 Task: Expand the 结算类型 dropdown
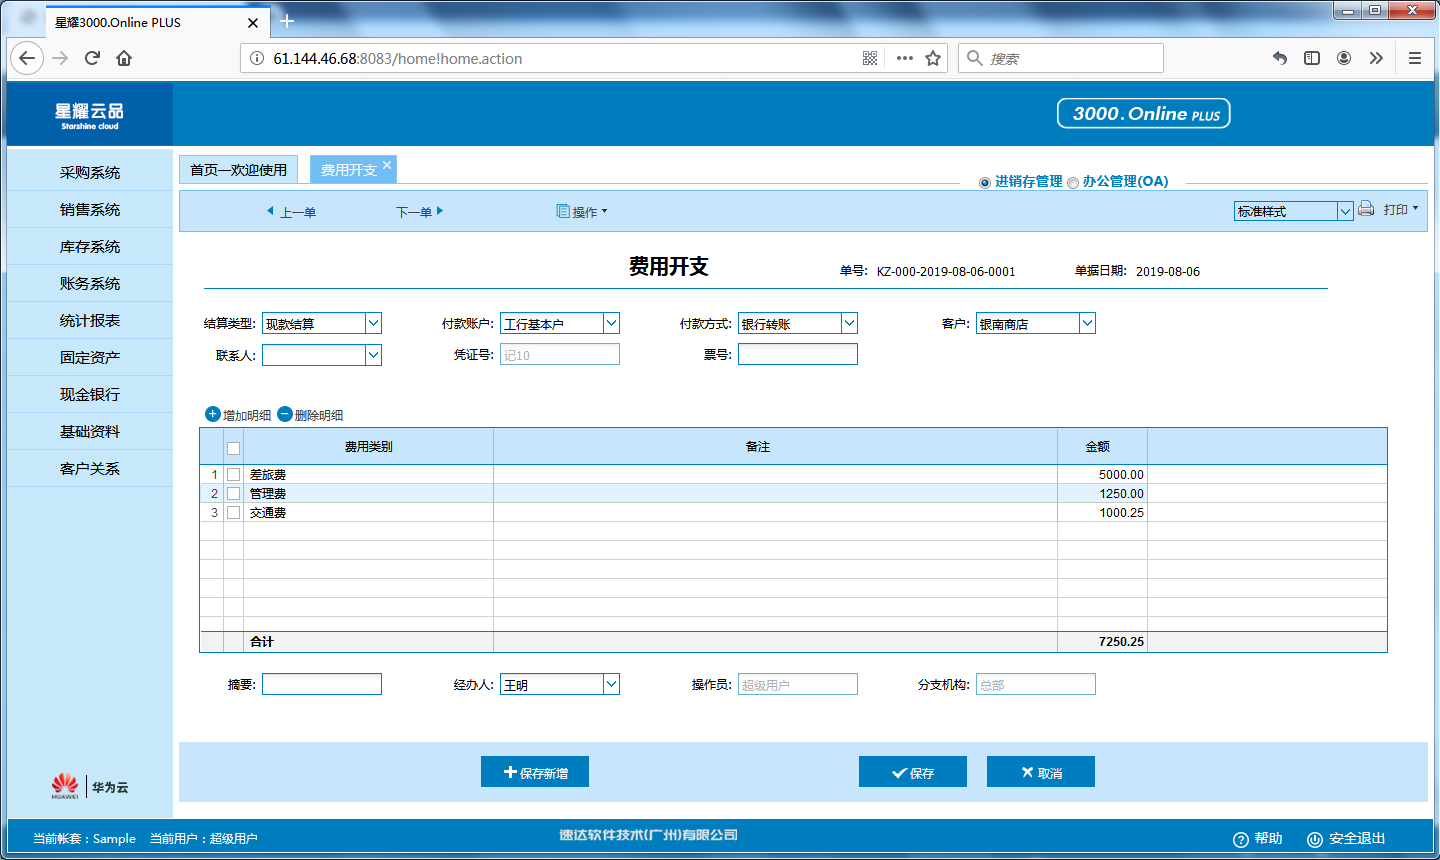pyautogui.click(x=373, y=323)
